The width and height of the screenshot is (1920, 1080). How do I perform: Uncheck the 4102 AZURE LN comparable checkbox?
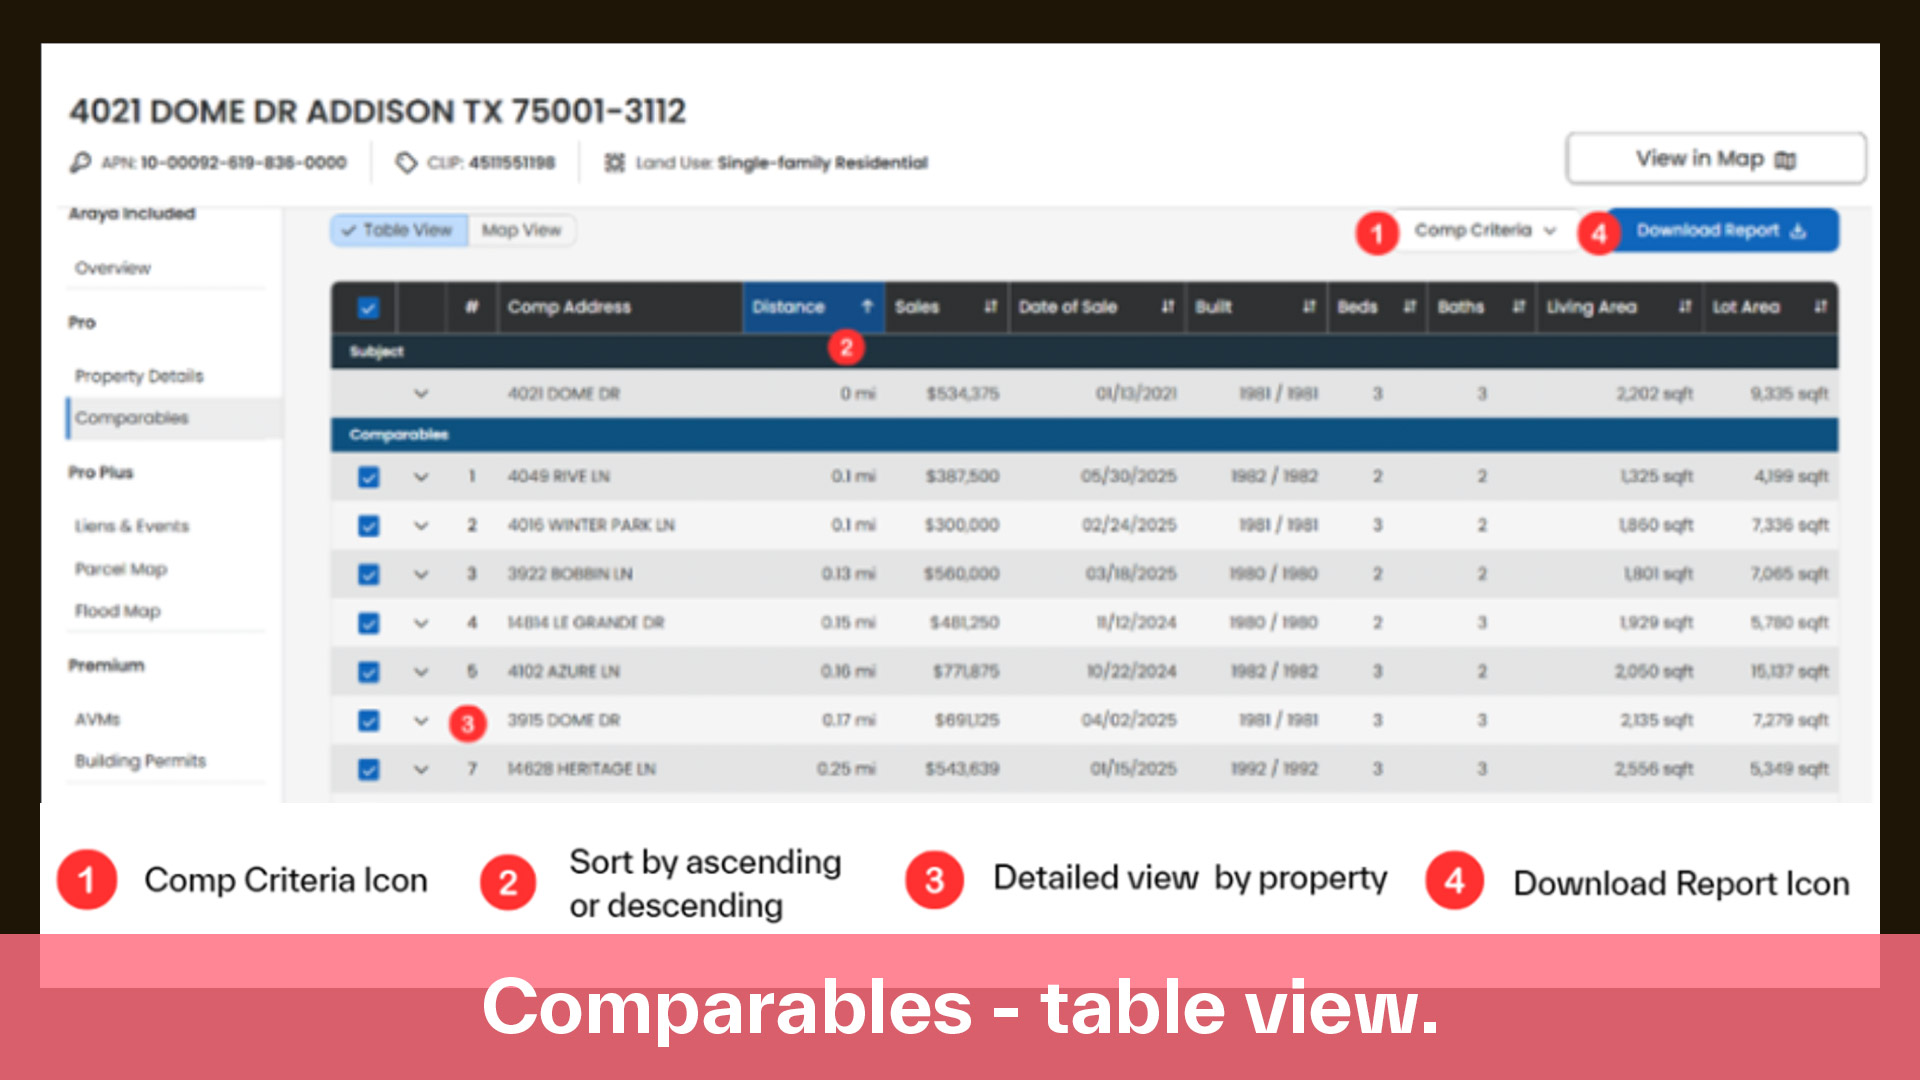point(368,672)
